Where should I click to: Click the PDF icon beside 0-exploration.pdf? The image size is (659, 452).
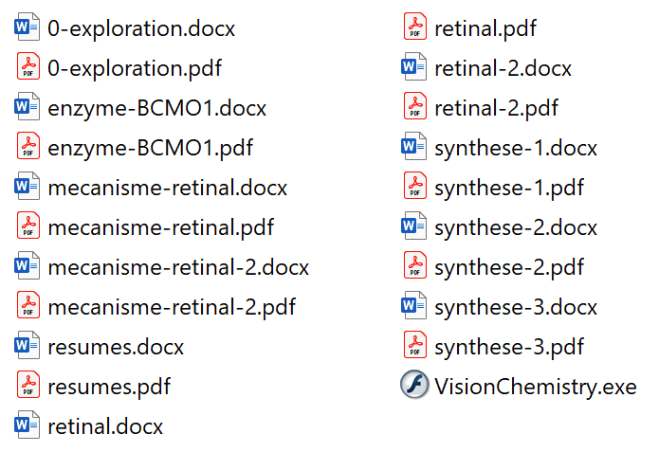click(28, 68)
